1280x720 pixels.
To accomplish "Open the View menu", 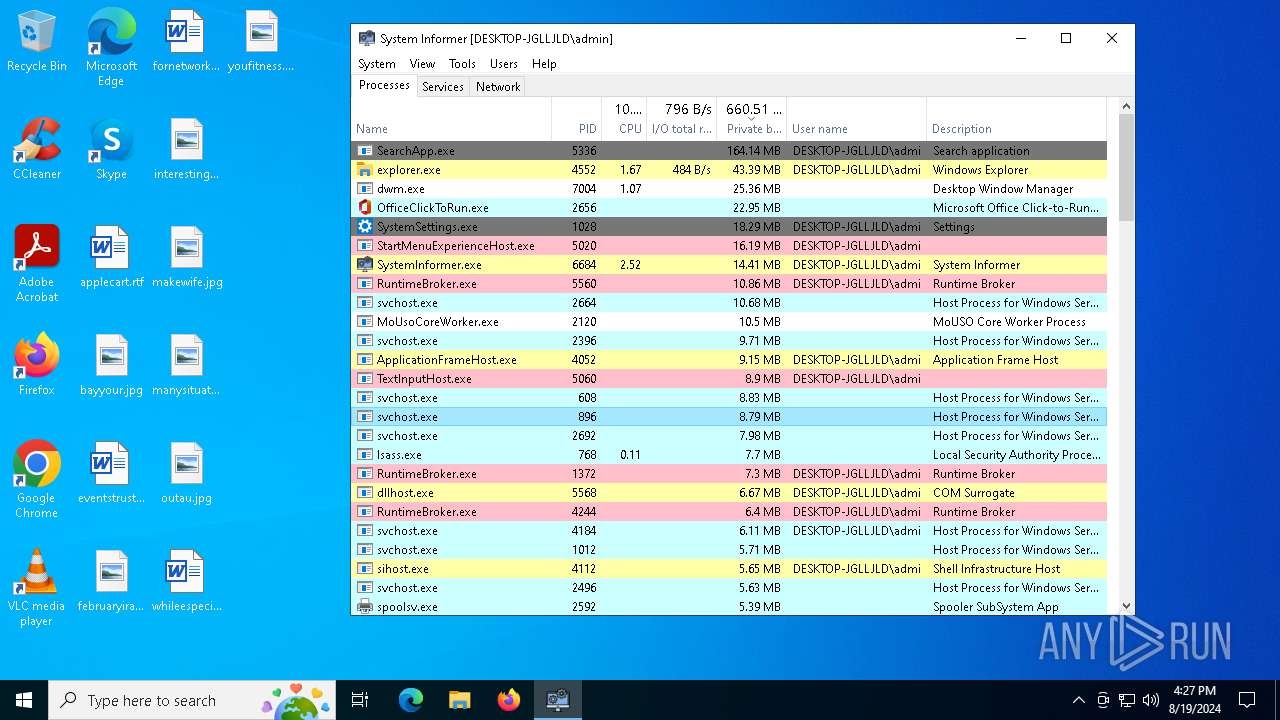I will (x=422, y=64).
